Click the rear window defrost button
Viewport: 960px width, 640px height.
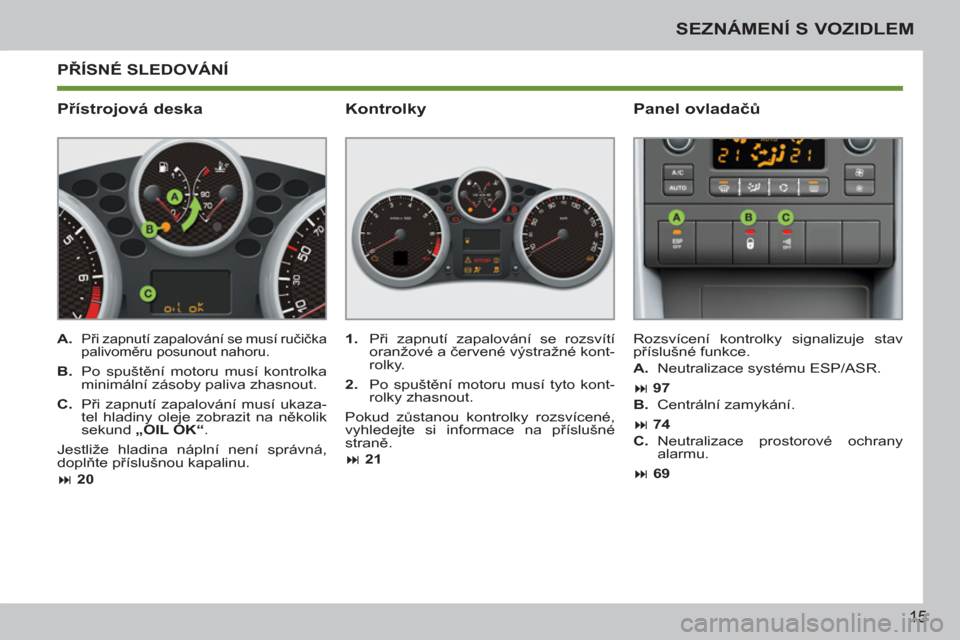pyautogui.click(x=814, y=186)
